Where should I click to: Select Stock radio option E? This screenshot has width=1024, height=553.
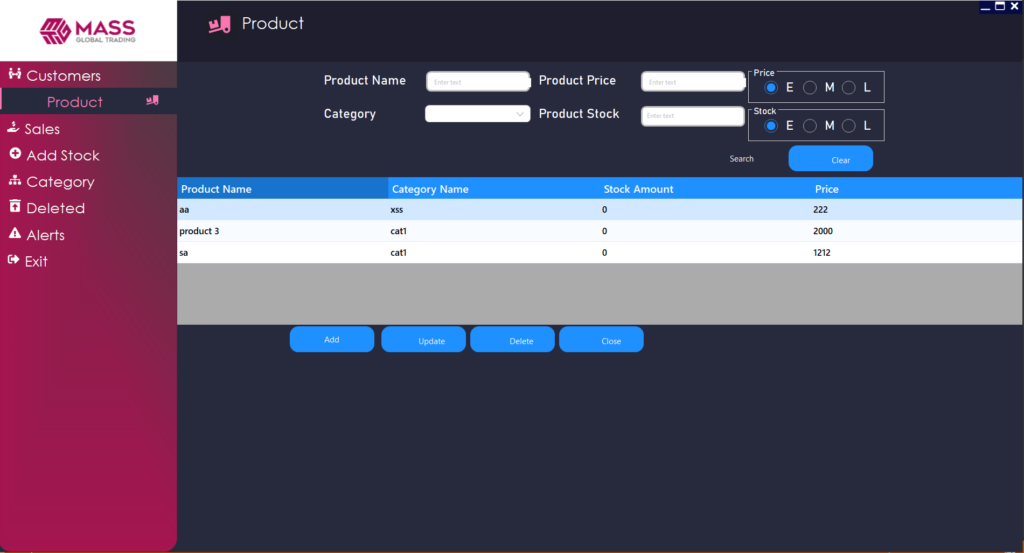click(x=771, y=126)
